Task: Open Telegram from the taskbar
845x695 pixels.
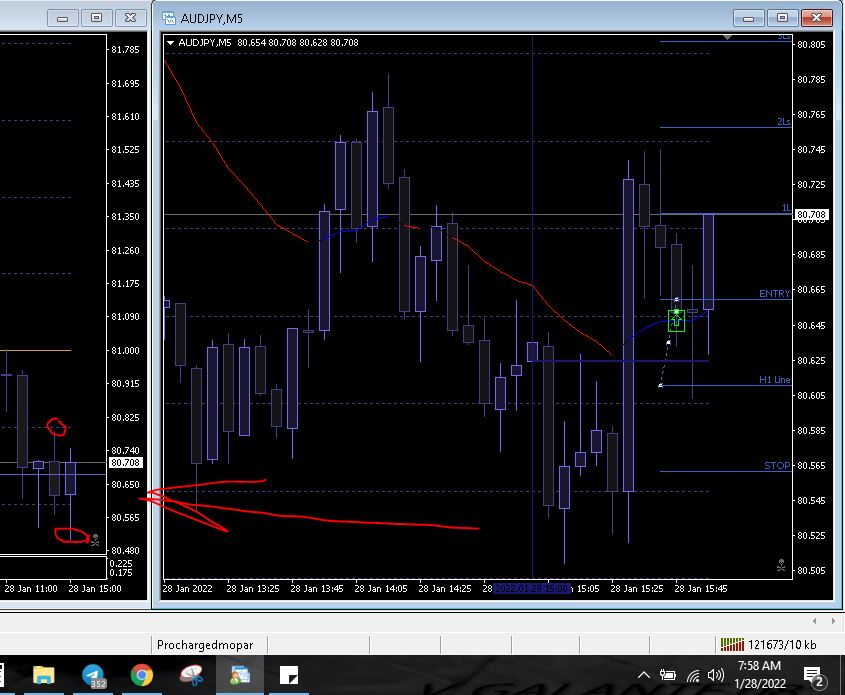Action: click(93, 676)
